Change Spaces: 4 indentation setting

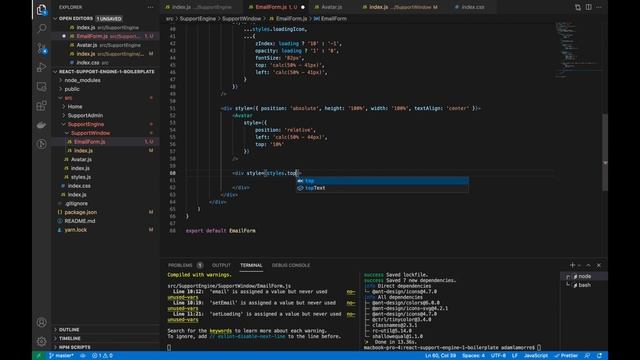pos(473,356)
